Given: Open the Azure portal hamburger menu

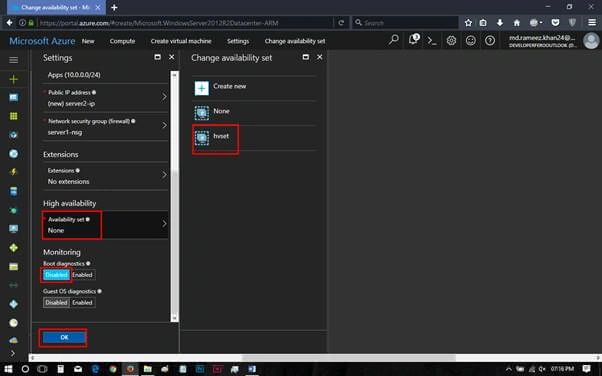Looking at the screenshot, I should point(13,60).
